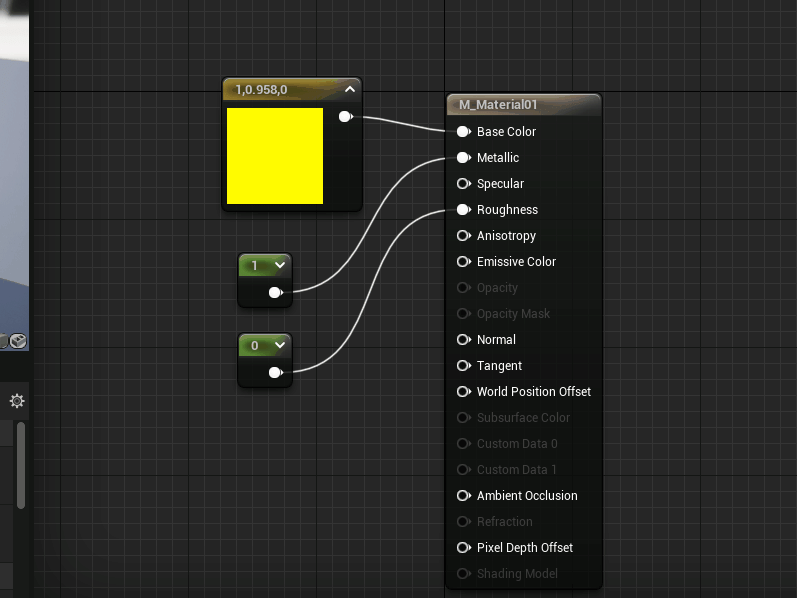Click the disabled Subsurface Color pin
This screenshot has width=797, height=598.
[x=464, y=417]
